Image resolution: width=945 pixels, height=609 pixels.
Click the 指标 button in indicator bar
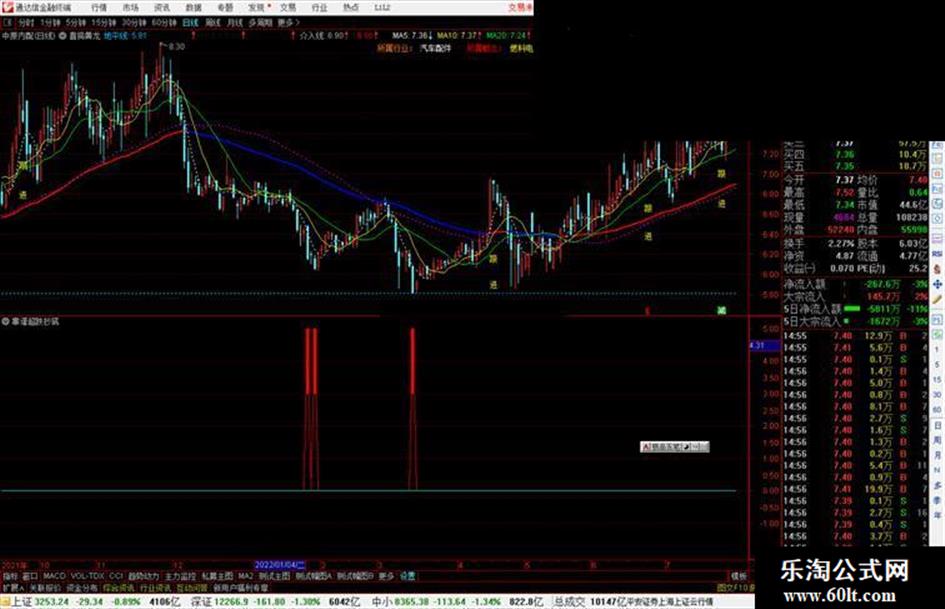point(10,576)
